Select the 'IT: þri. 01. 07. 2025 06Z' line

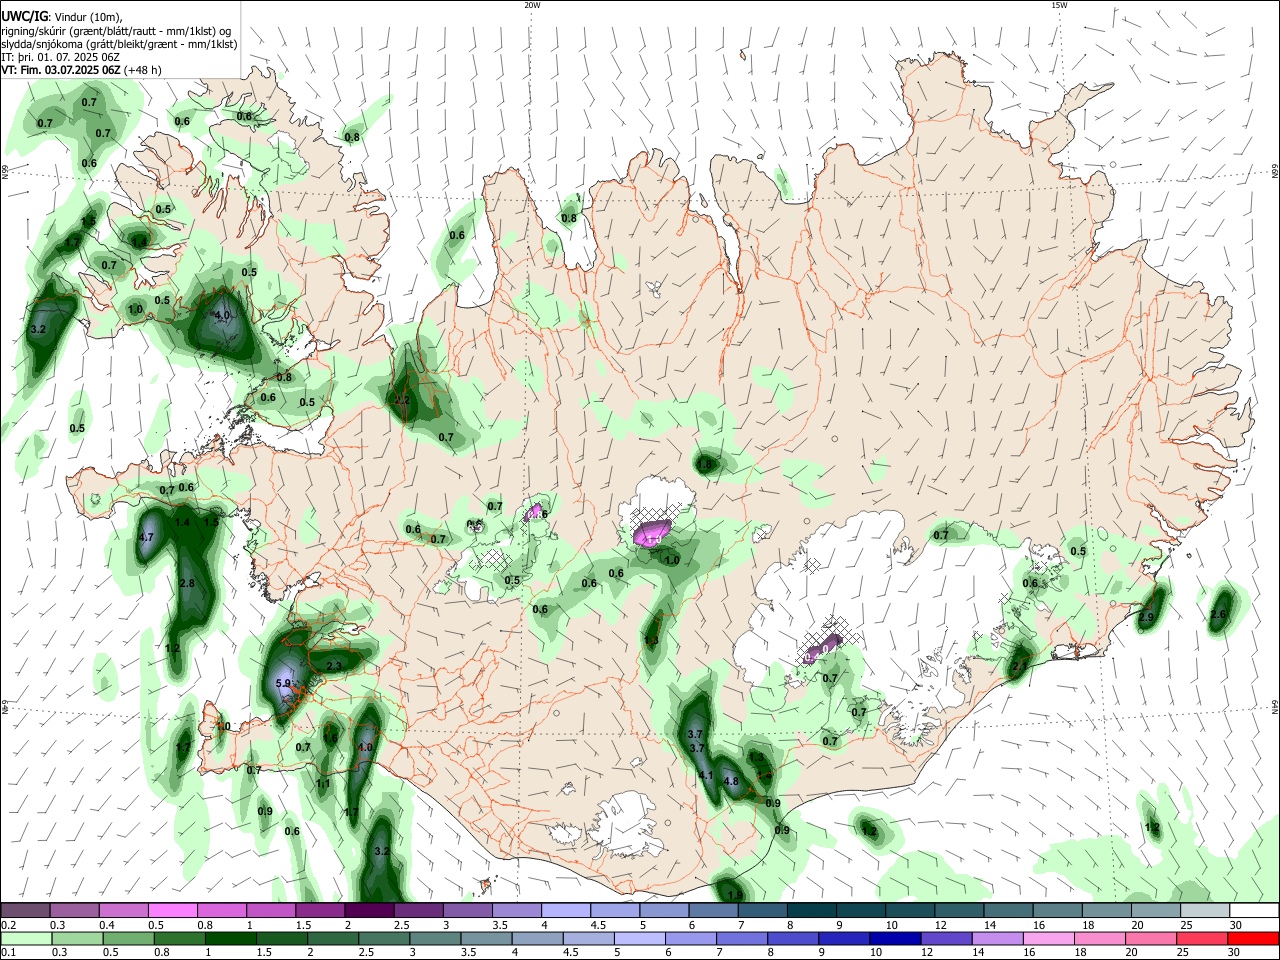(x=60, y=57)
